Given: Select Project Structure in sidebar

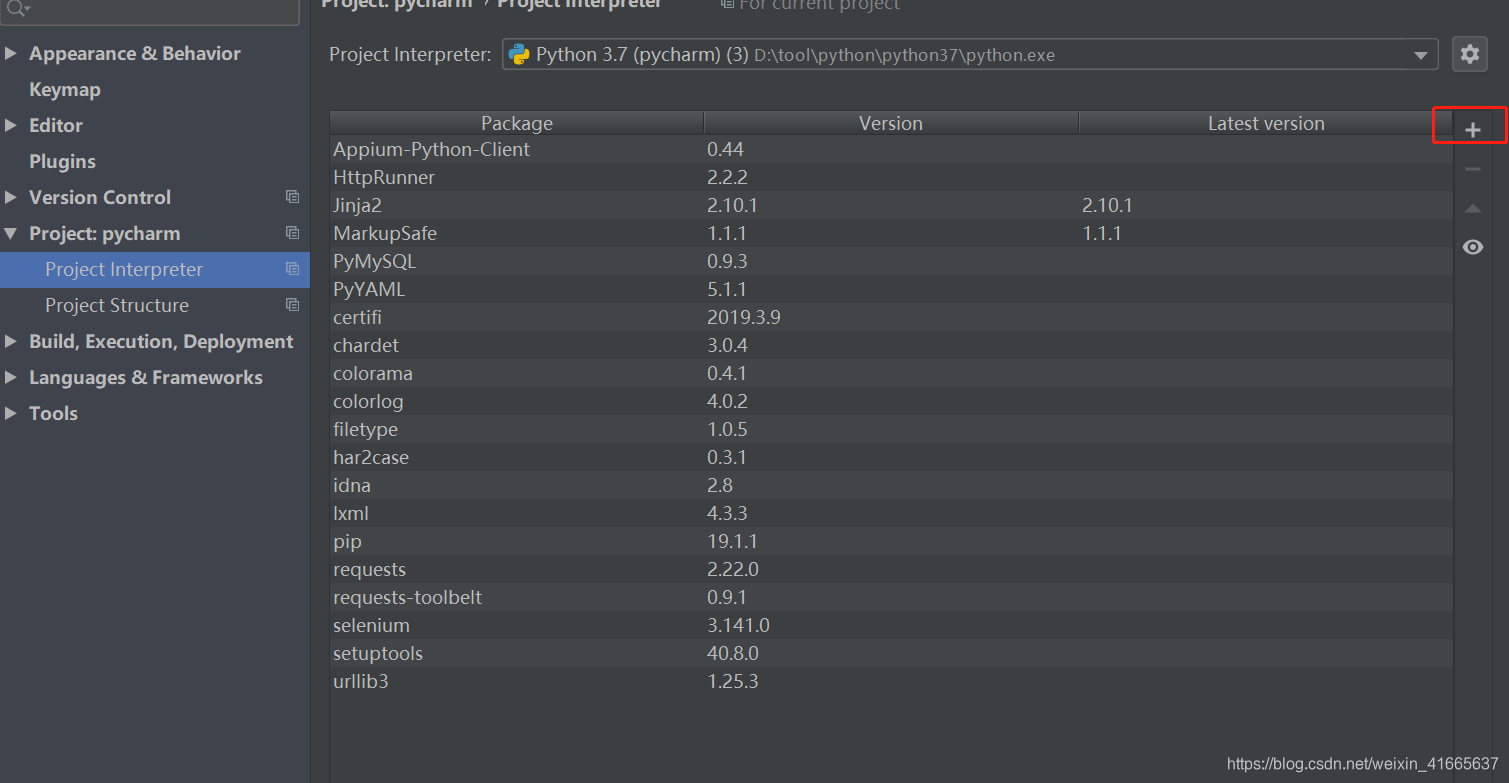Looking at the screenshot, I should 155,305.
